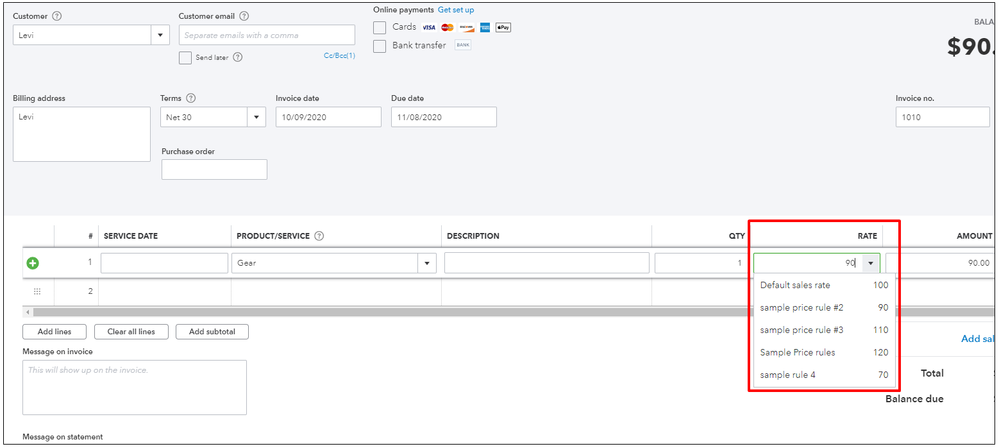Image resolution: width=999 pixels, height=448 pixels.
Task: Choose Default sales rate from list
Action: (x=824, y=285)
